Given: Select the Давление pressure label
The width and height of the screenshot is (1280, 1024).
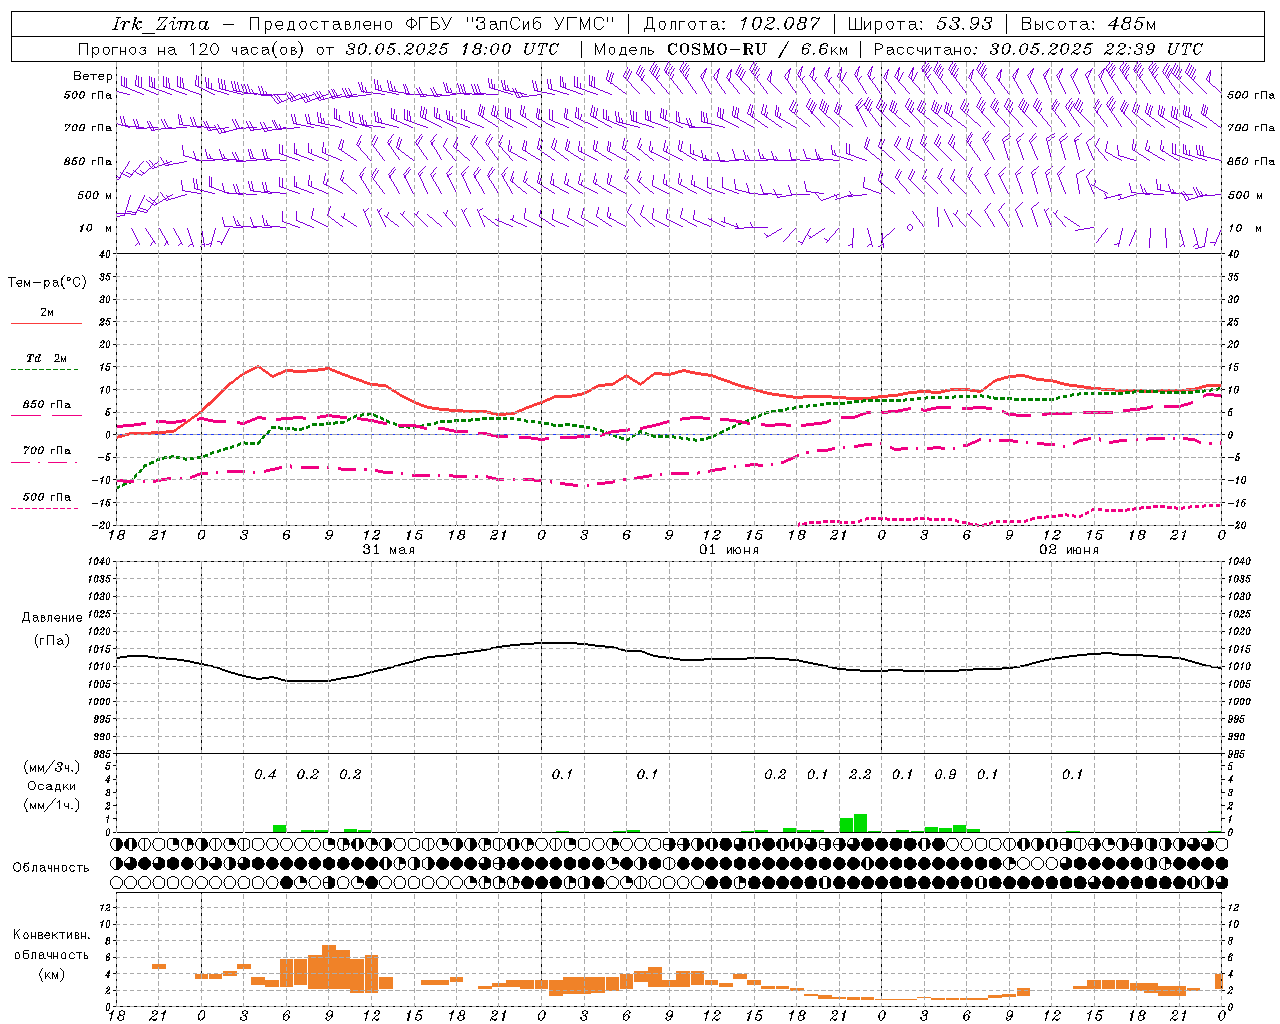Looking at the screenshot, I should (x=52, y=618).
